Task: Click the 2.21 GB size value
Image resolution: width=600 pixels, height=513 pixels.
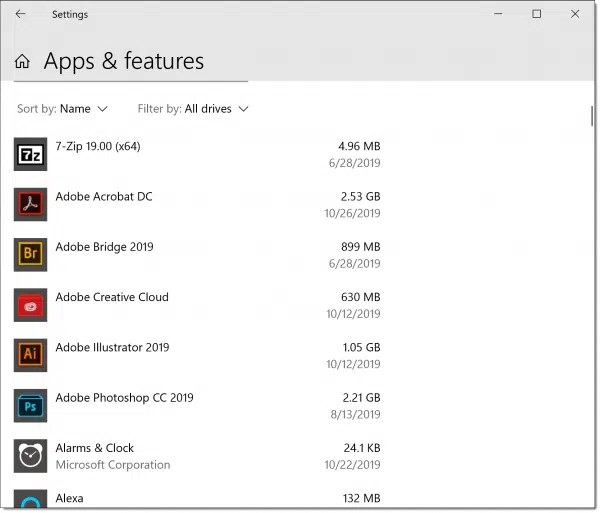Action: [x=362, y=398]
